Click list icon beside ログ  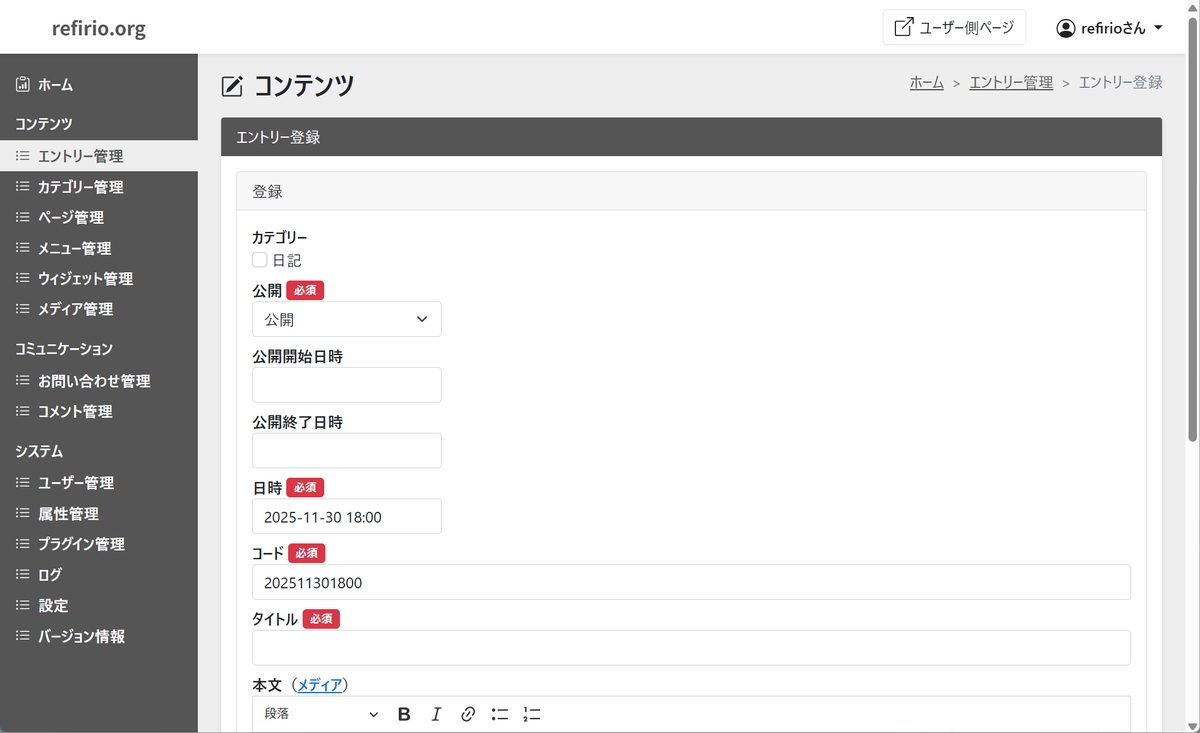[23, 575]
